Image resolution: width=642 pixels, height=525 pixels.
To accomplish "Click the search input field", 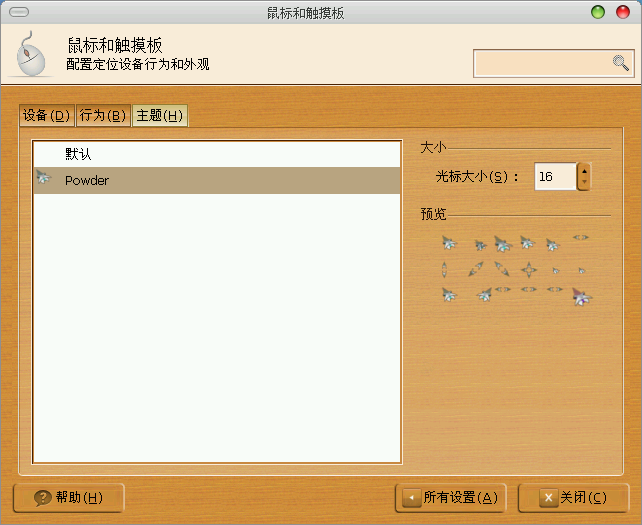I will point(554,63).
